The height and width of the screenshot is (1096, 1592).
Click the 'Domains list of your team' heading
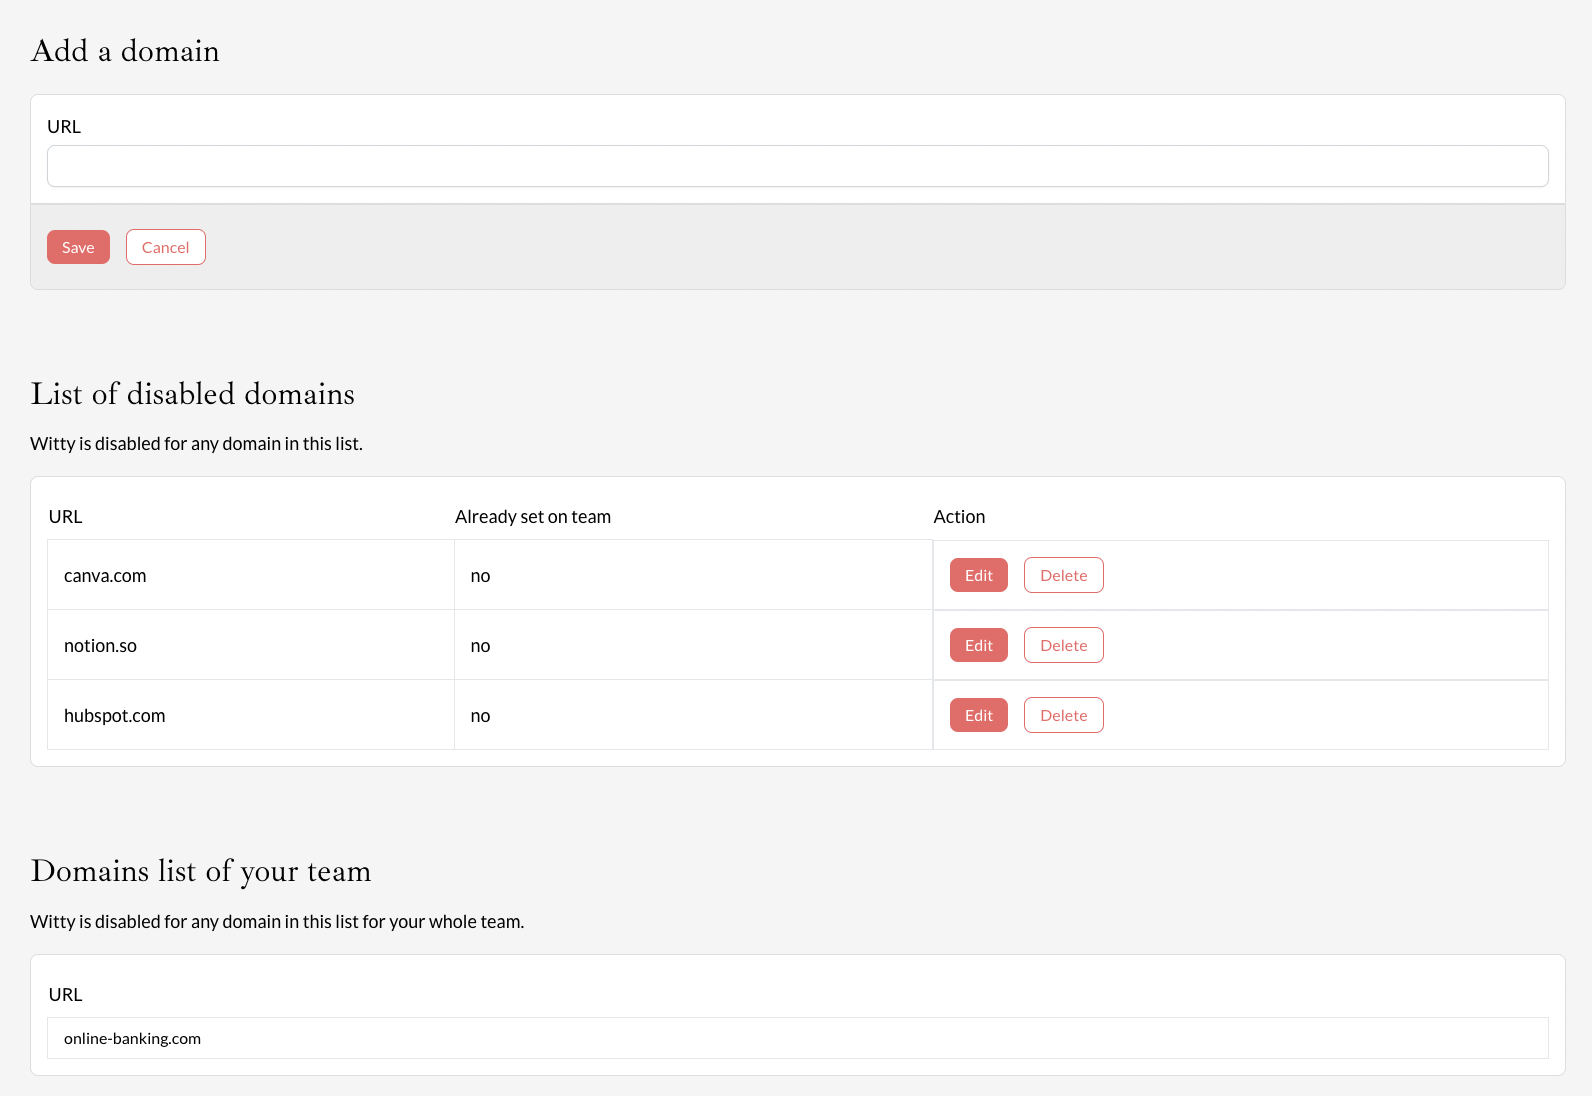pos(200,871)
